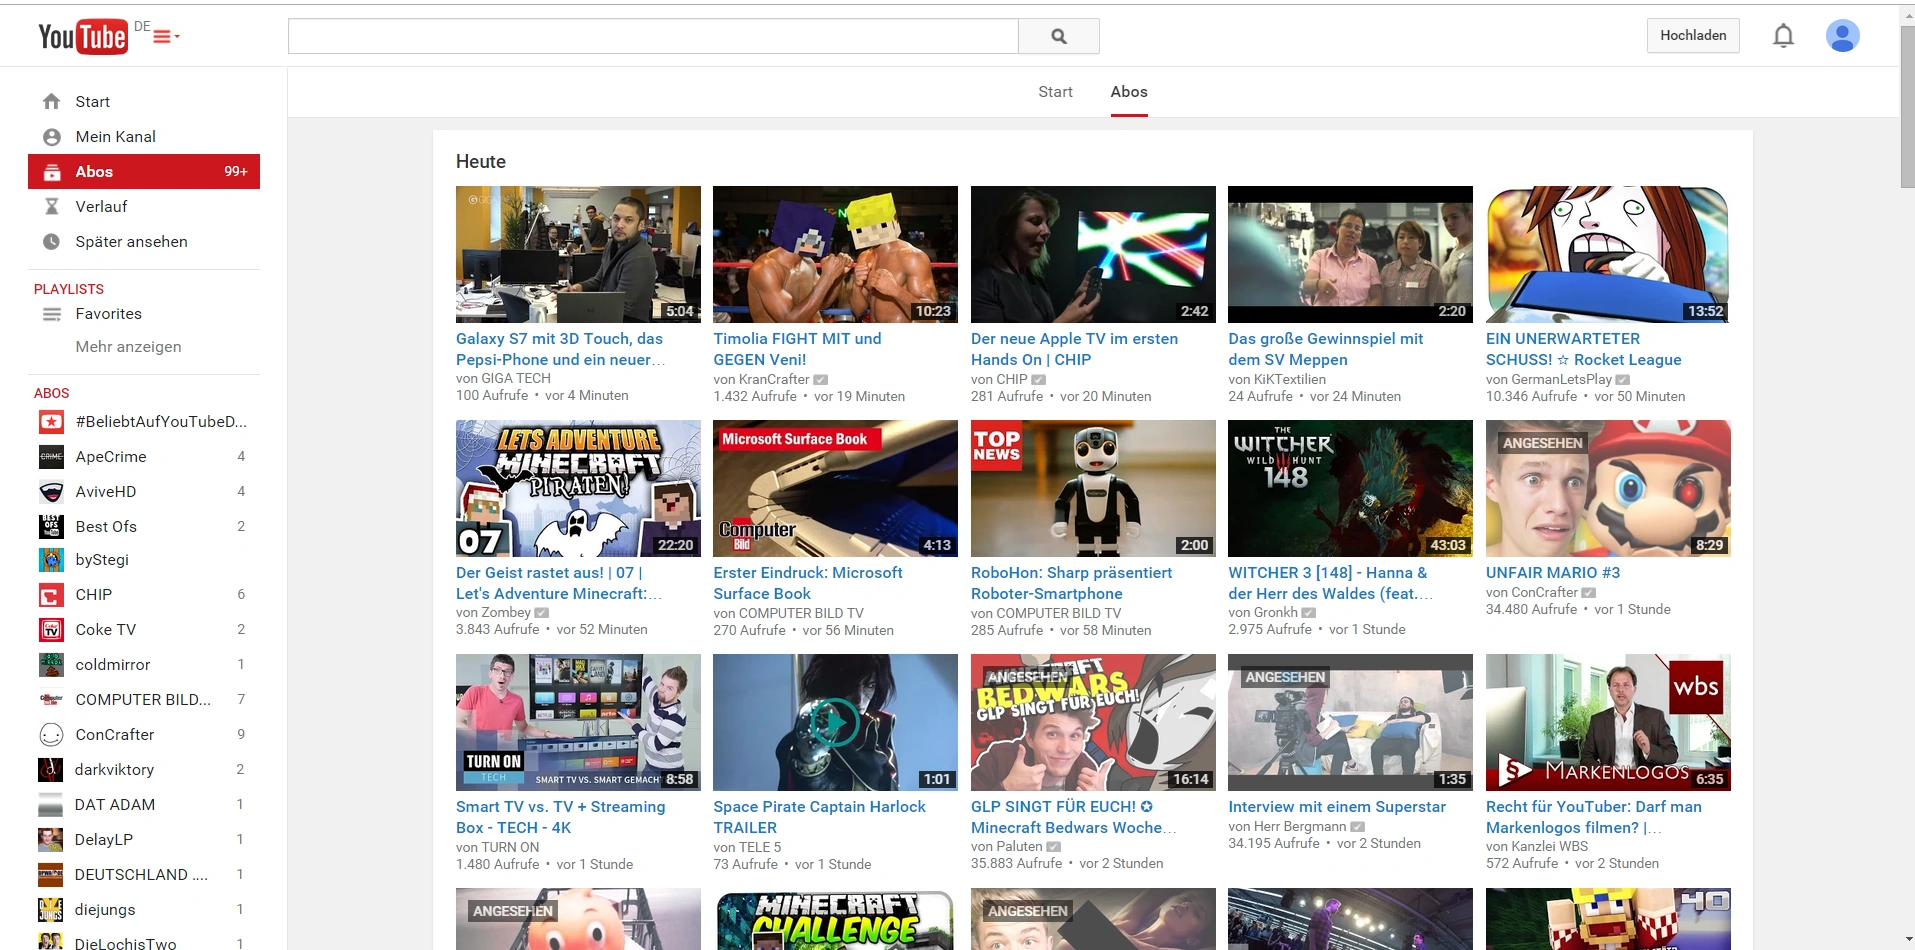Open channel link GermanLetsPlay
Image resolution: width=1915 pixels, height=950 pixels.
pyautogui.click(x=1562, y=380)
